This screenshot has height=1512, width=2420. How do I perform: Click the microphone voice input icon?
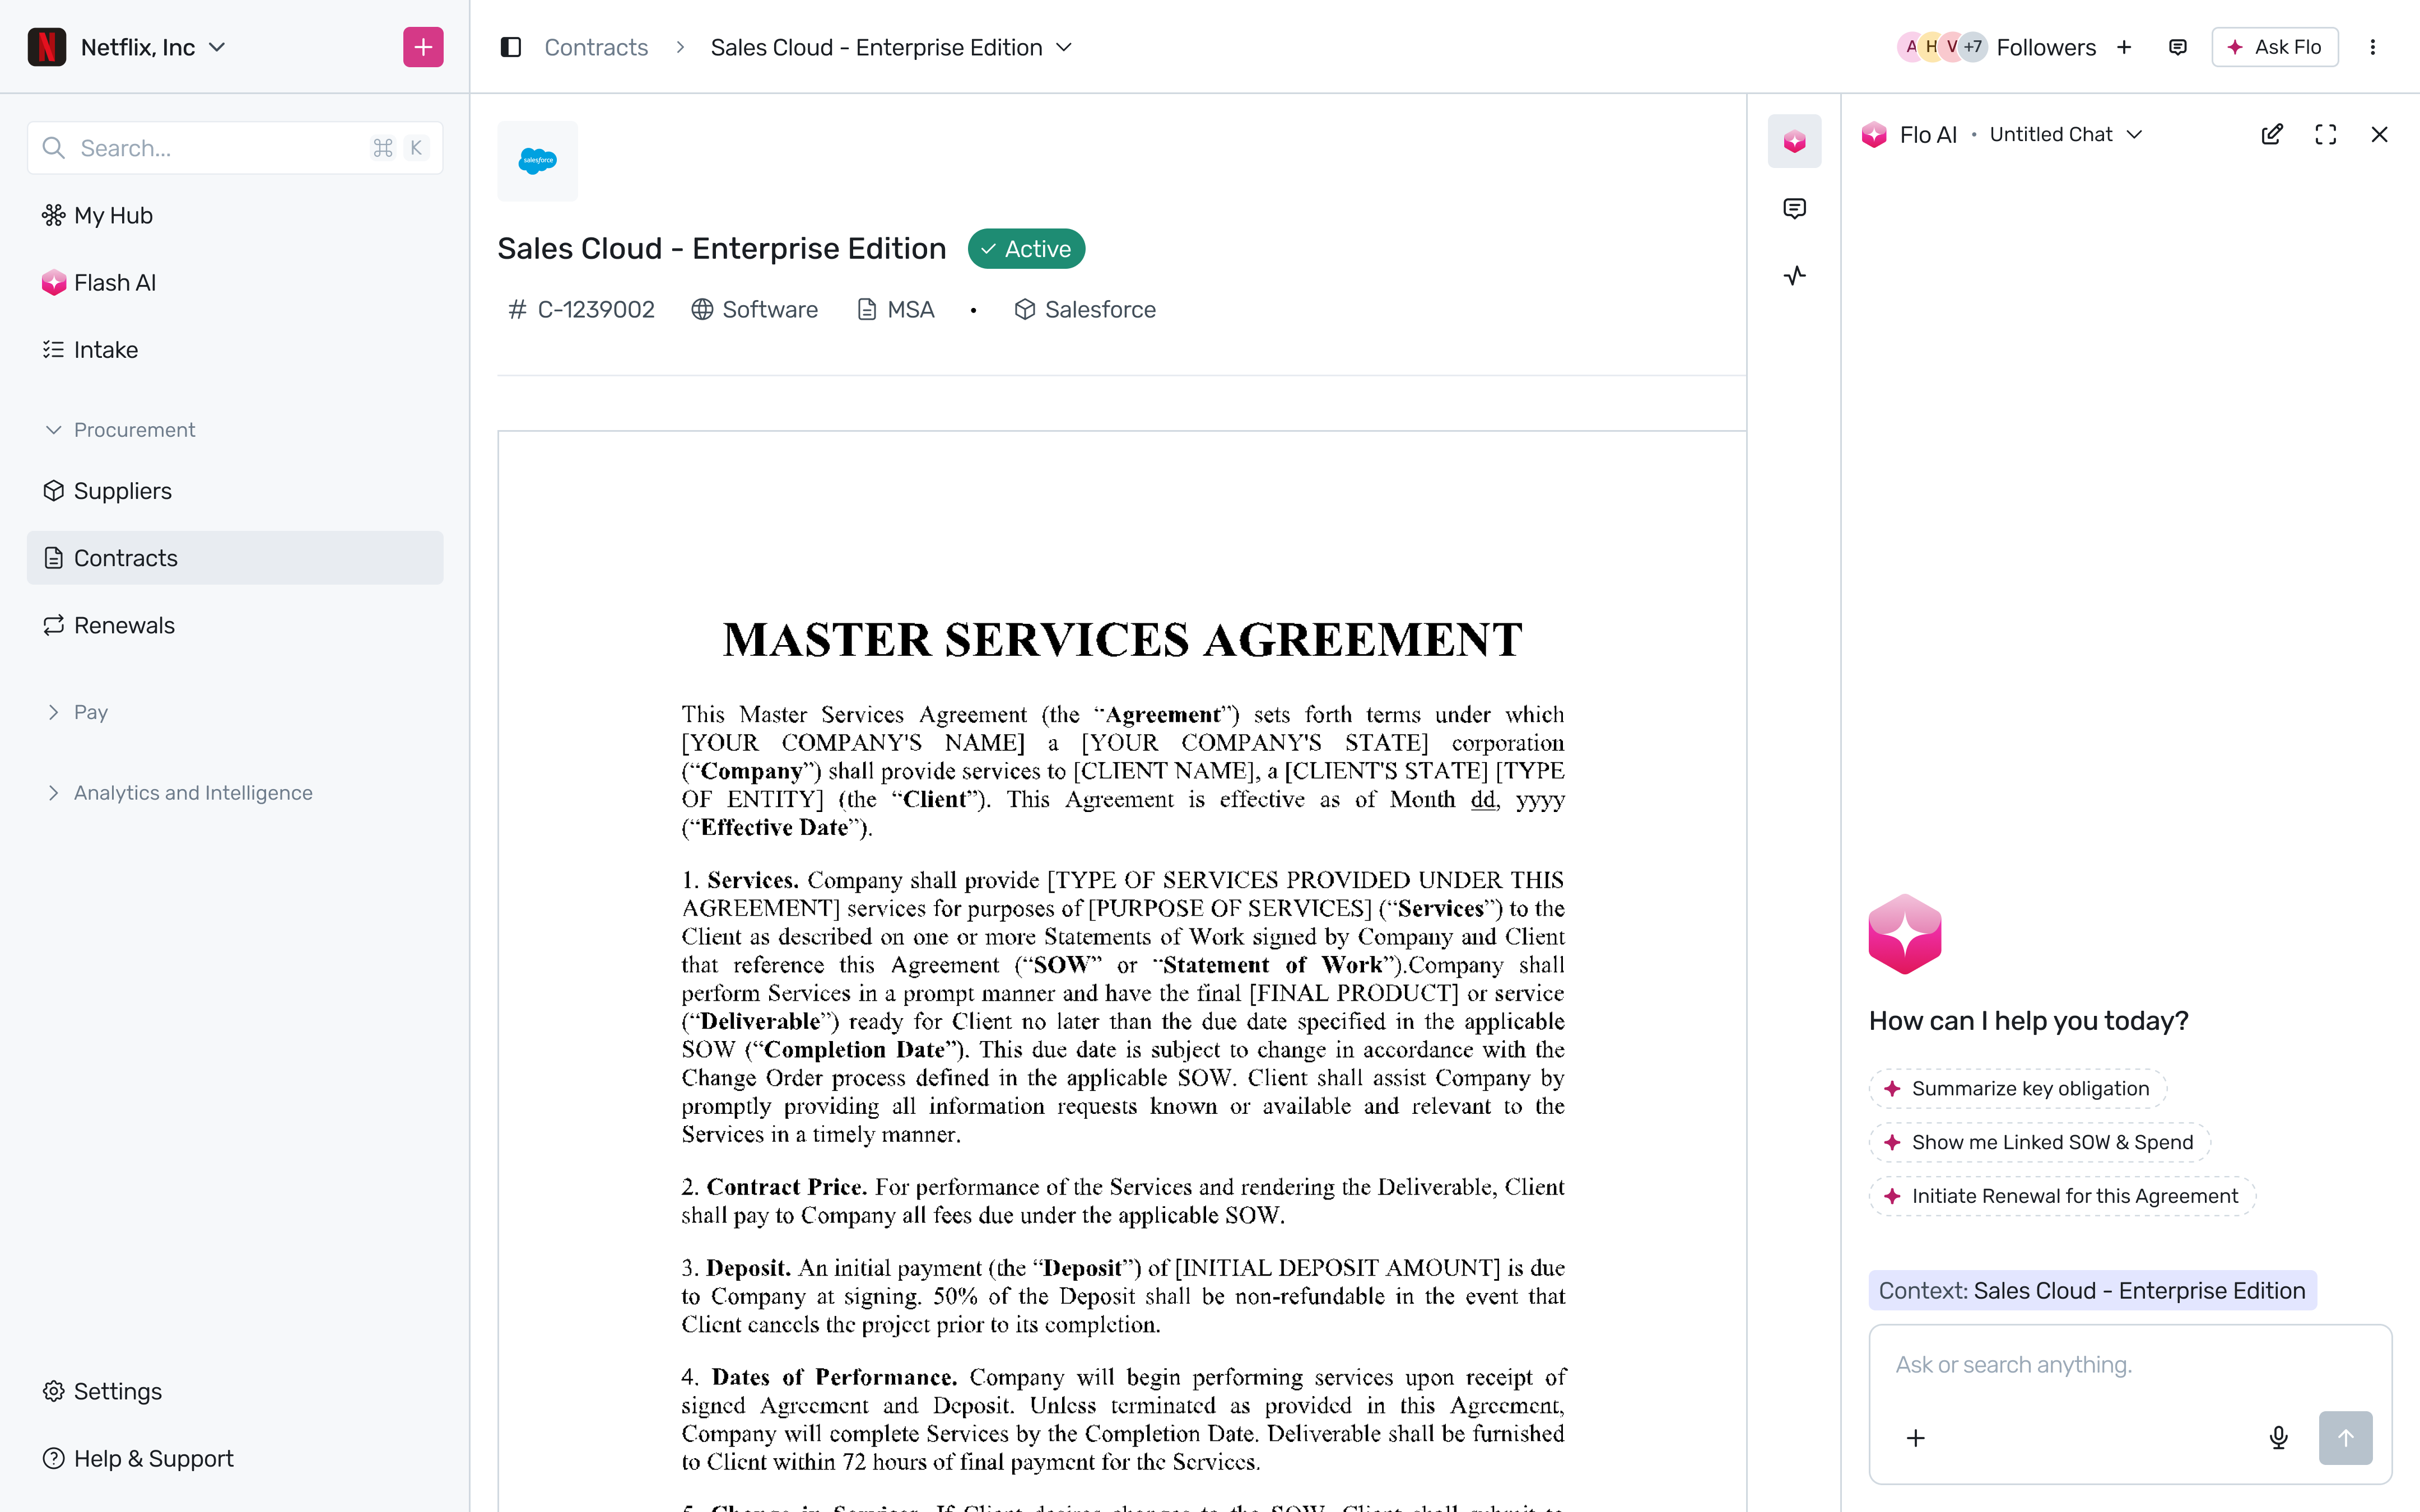(2278, 1438)
